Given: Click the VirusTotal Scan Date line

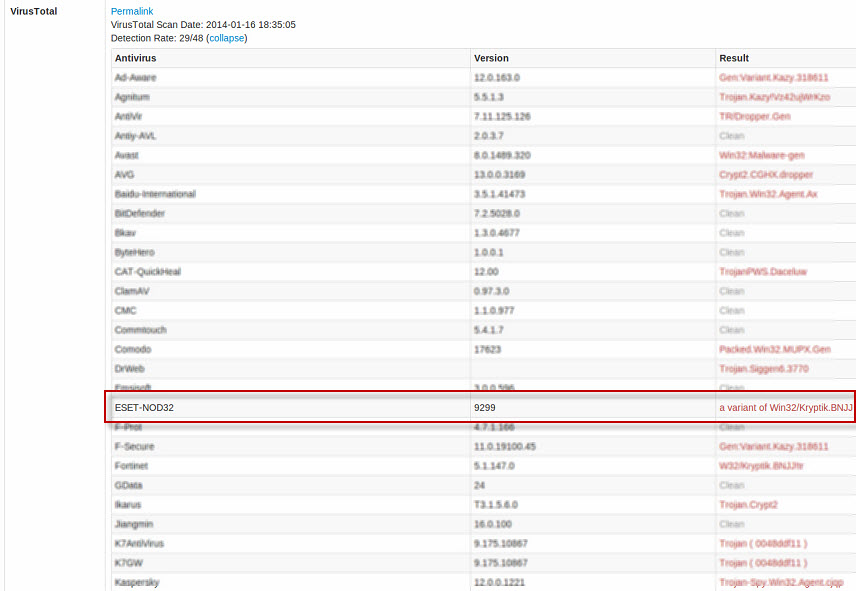Looking at the screenshot, I should 203,25.
